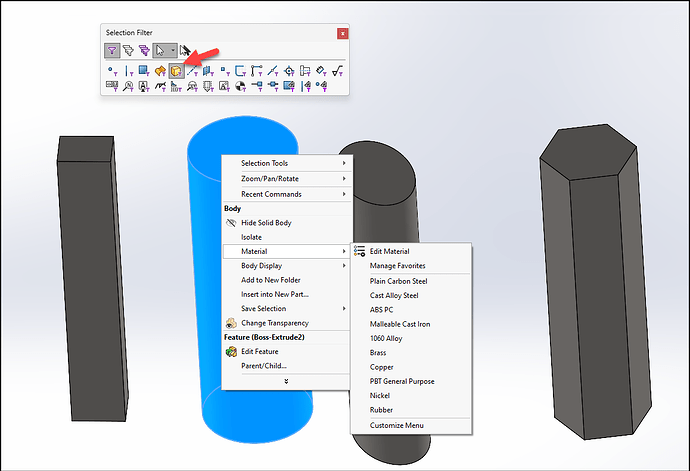Viewport: 690px width, 471px height.
Task: Click the Clear All Filters button
Action: point(128,49)
